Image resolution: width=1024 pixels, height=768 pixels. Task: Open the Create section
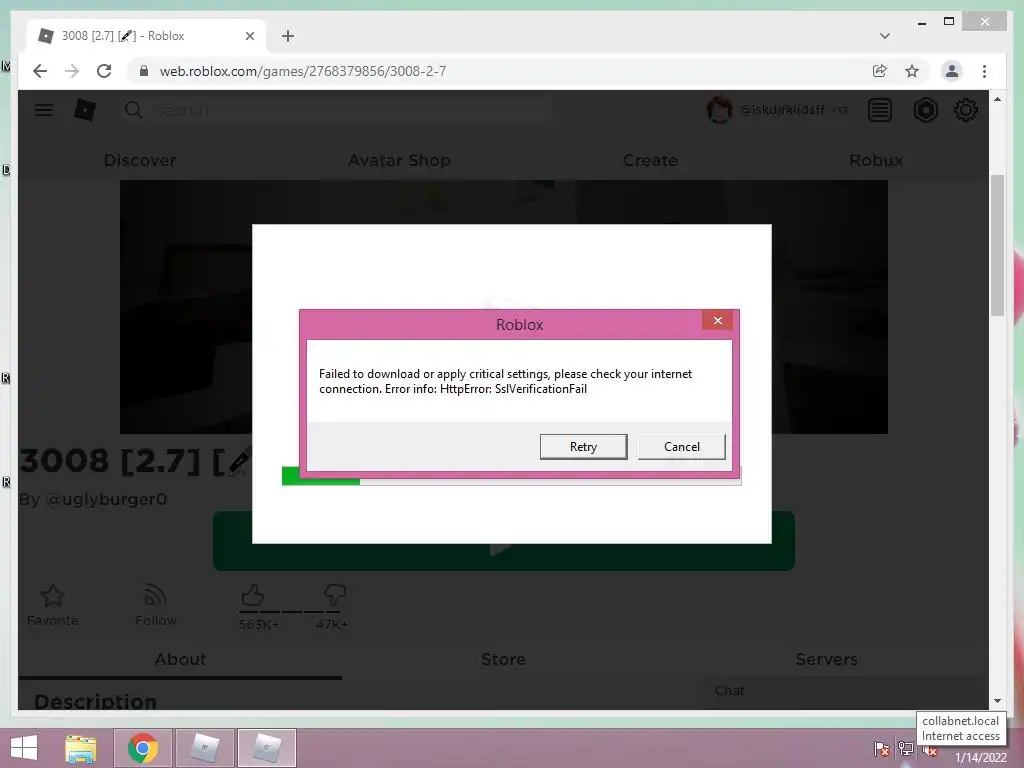pyautogui.click(x=650, y=161)
